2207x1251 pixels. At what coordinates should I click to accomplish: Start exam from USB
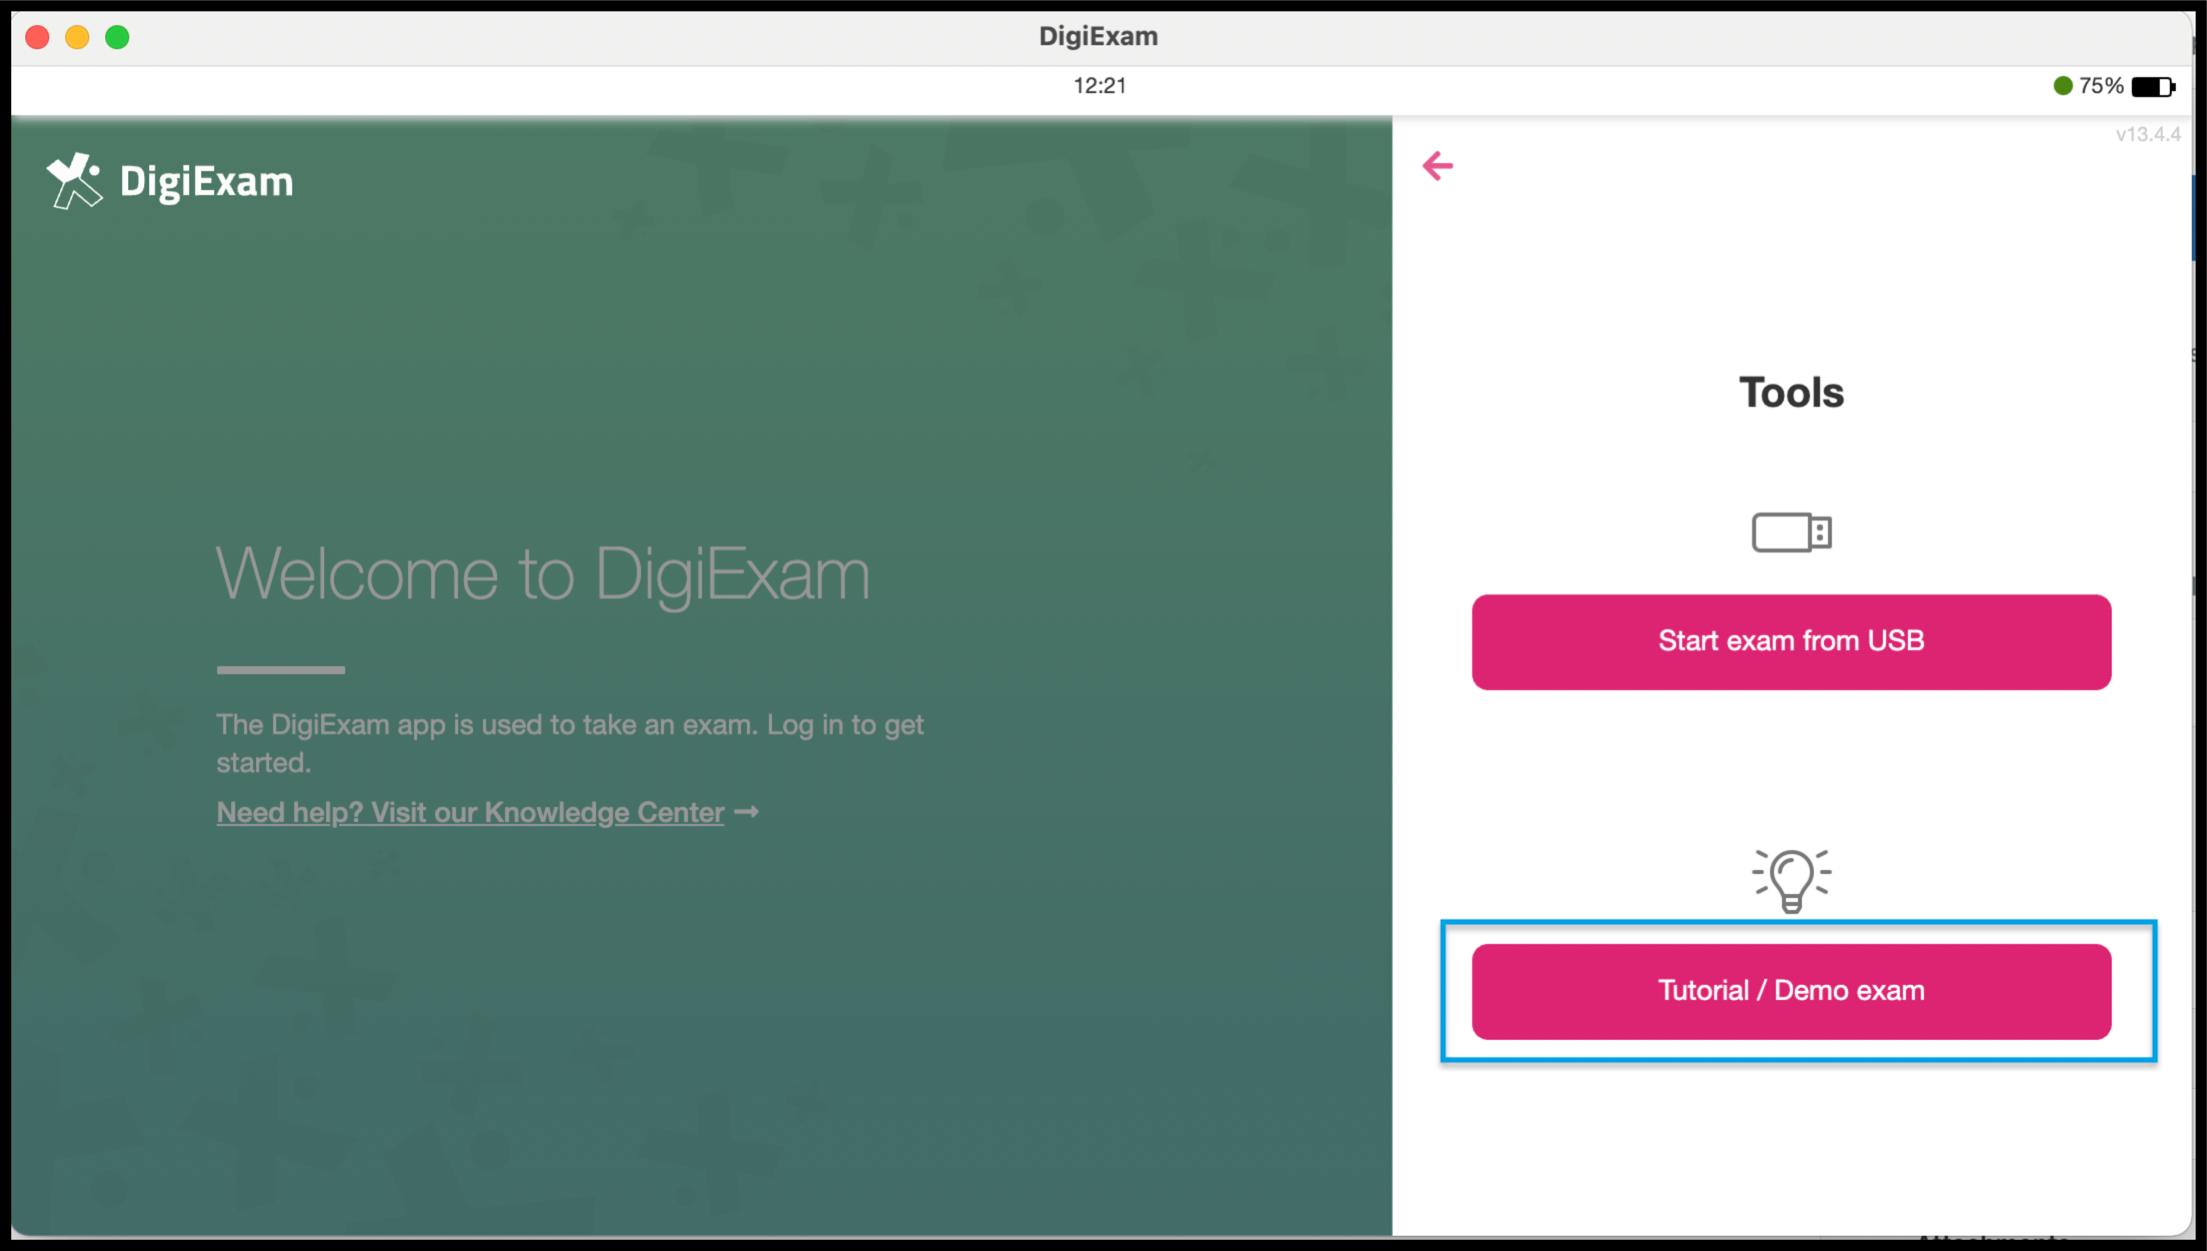tap(1791, 642)
